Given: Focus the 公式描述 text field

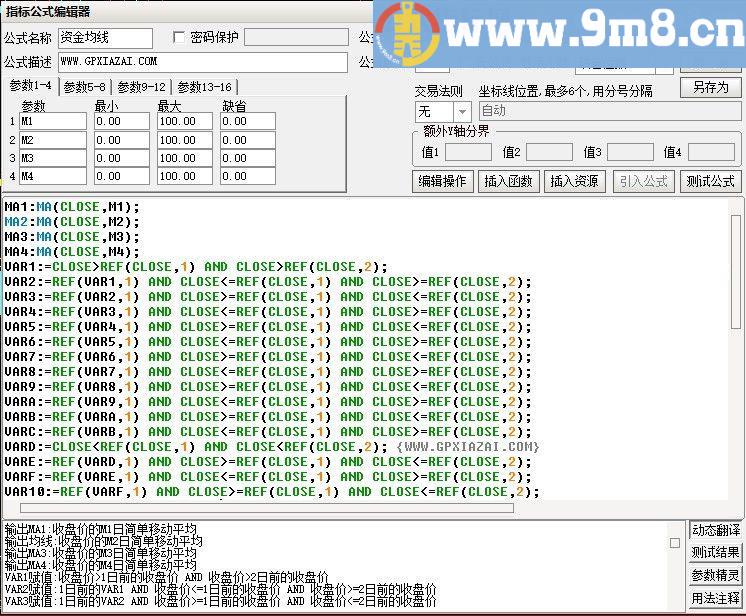Looking at the screenshot, I should point(202,62).
